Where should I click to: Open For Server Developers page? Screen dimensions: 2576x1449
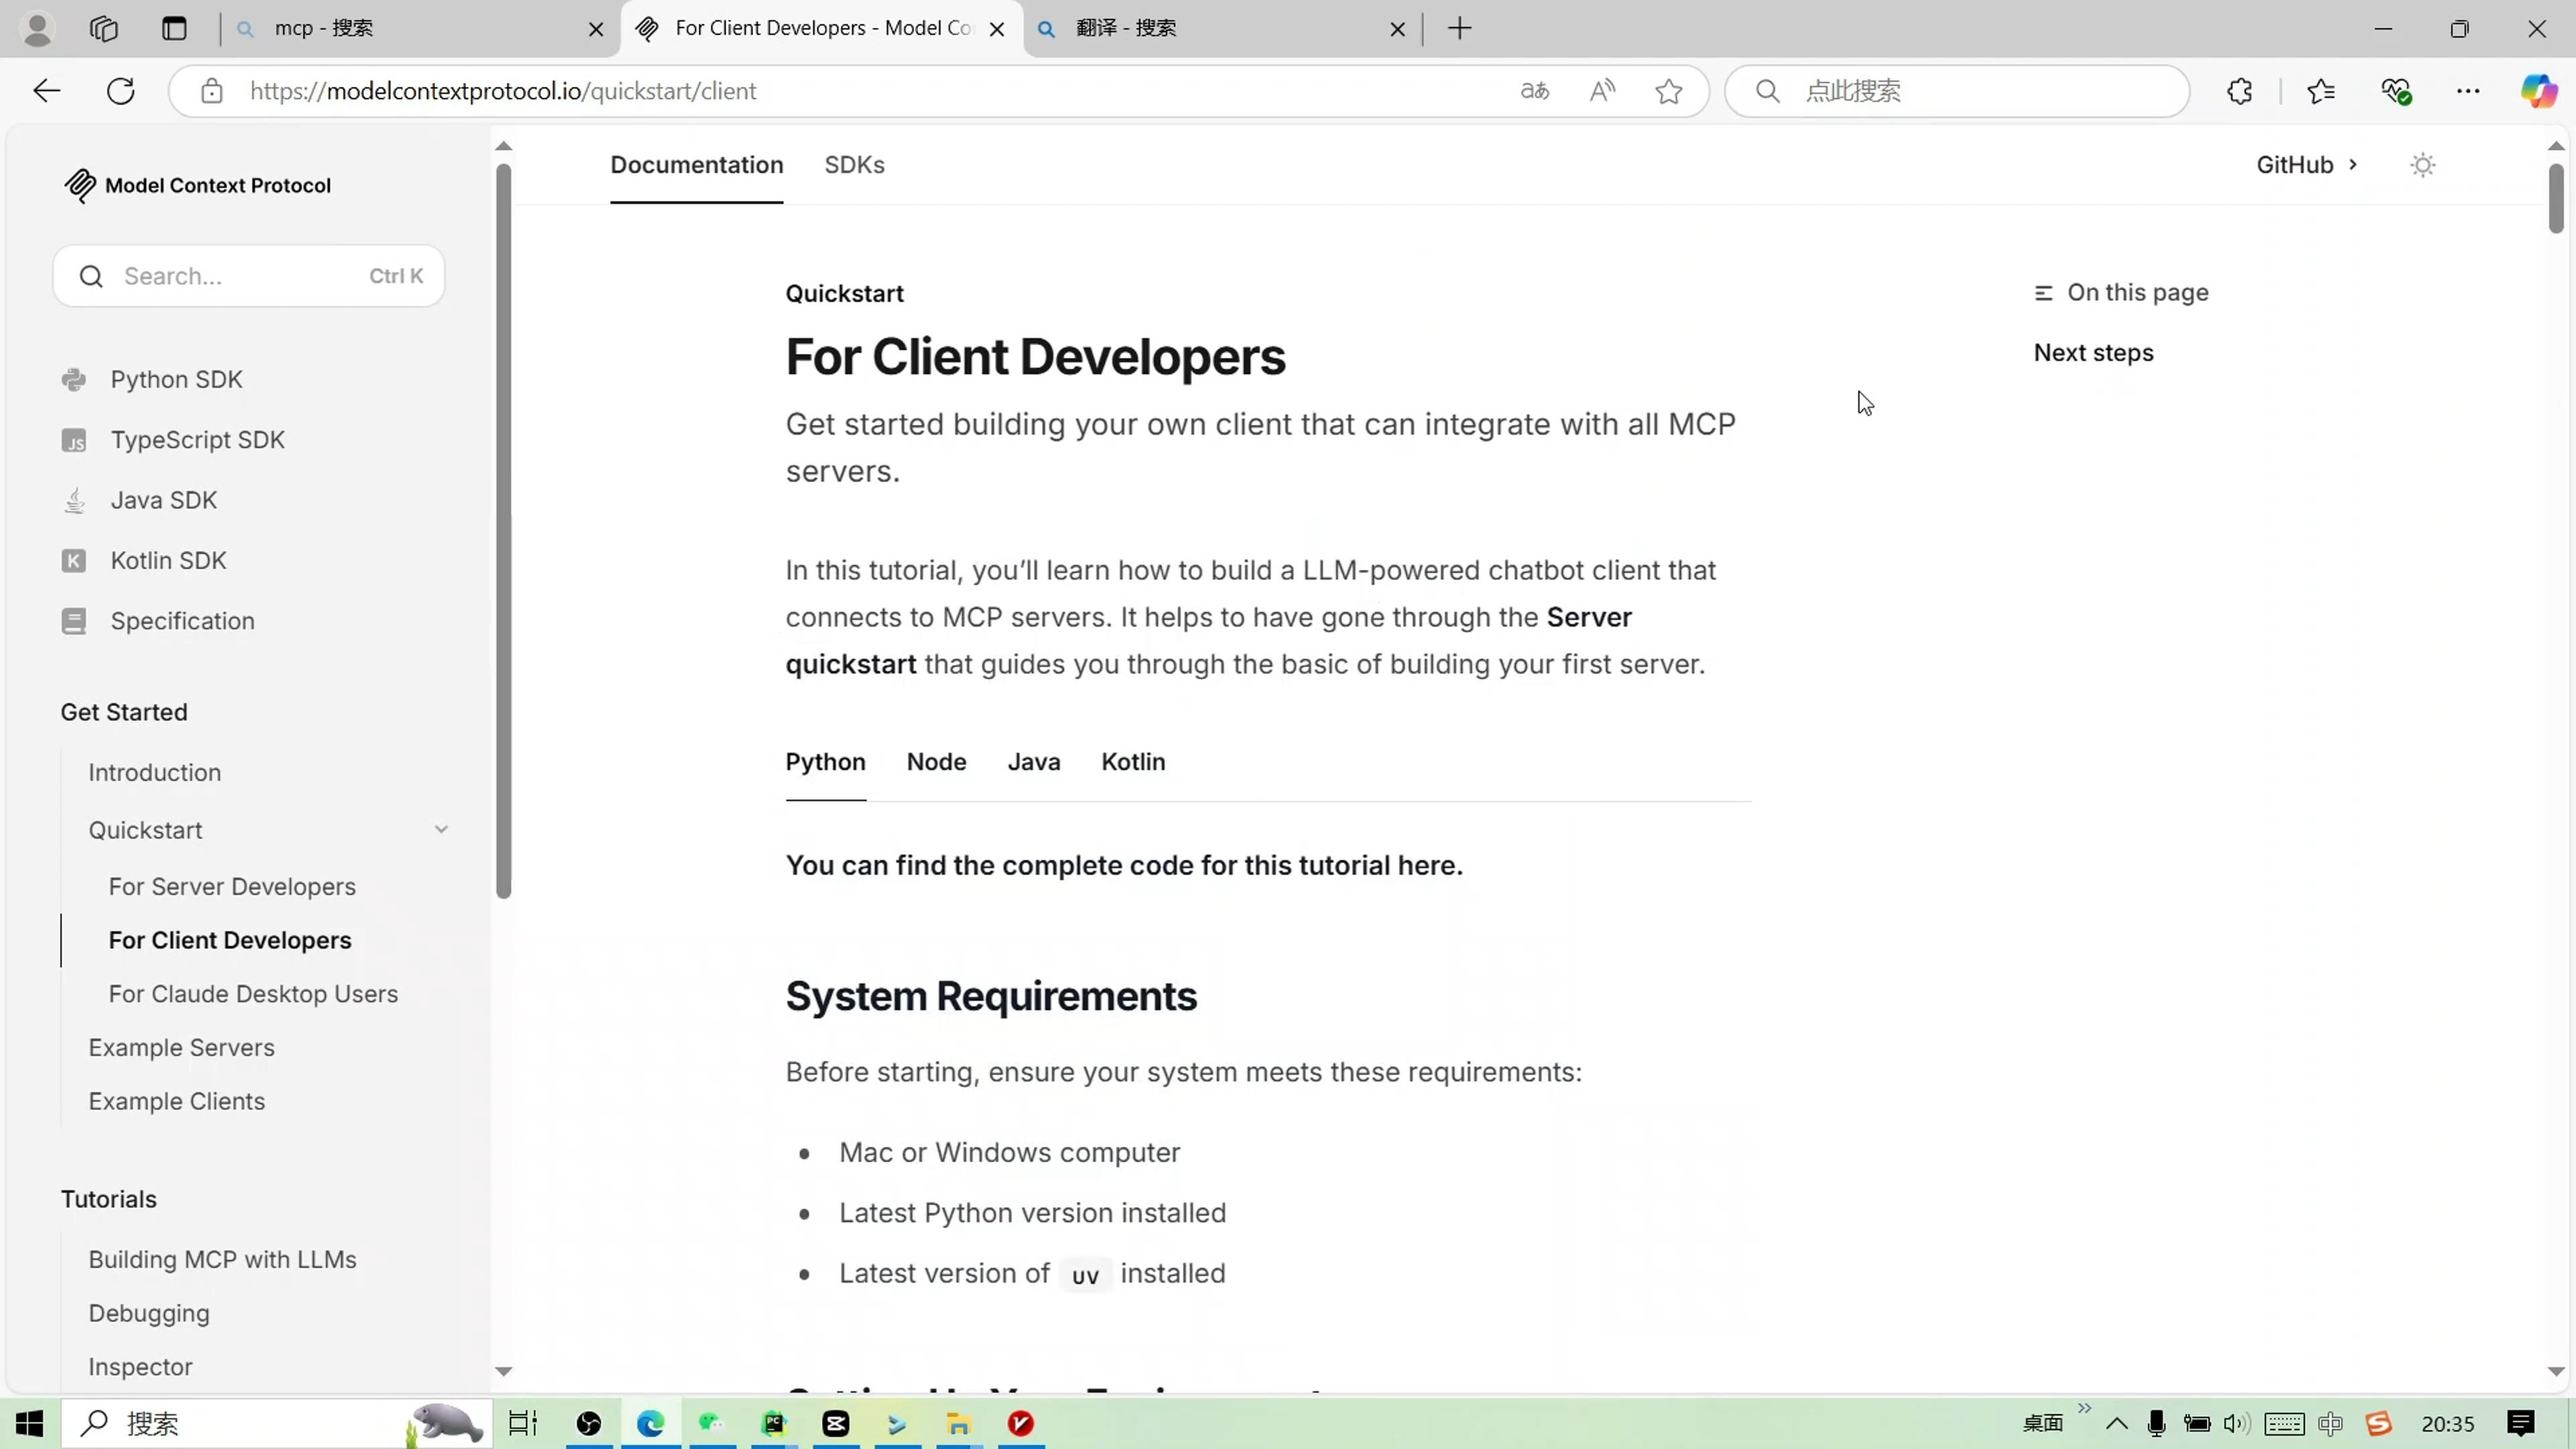coord(232,887)
